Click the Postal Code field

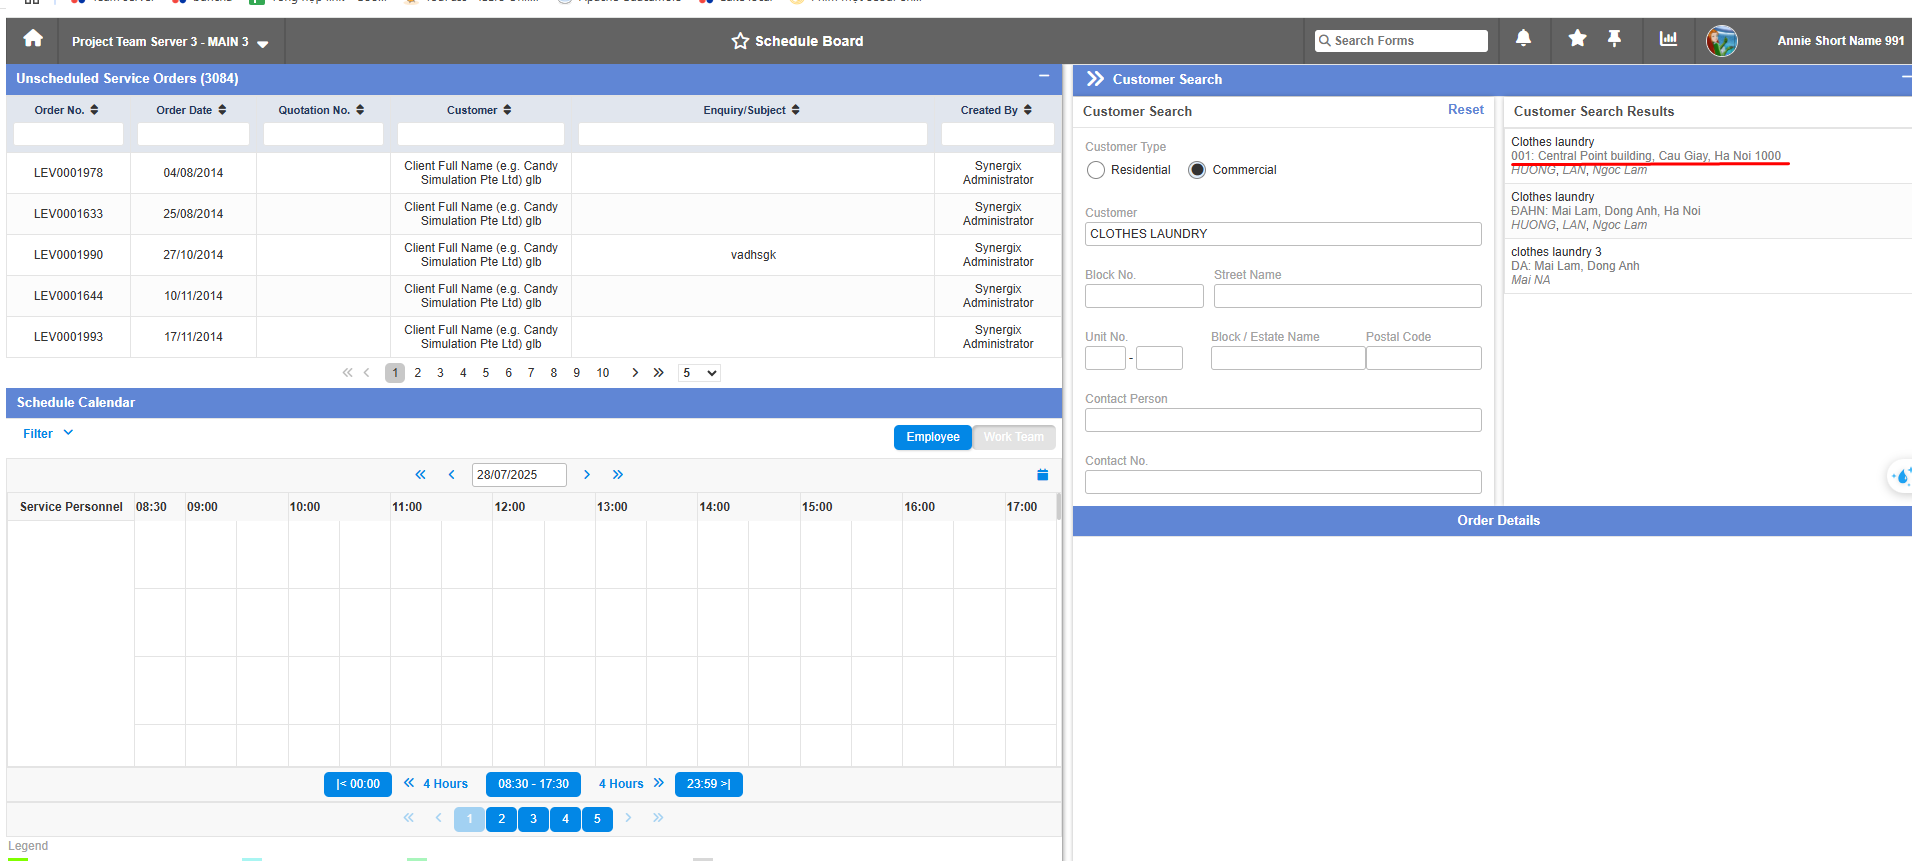[1423, 358]
